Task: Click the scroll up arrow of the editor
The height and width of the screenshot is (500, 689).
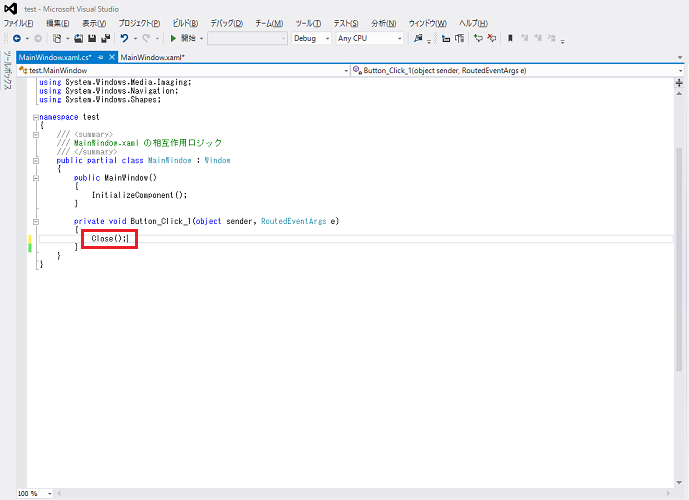Action: pos(679,94)
